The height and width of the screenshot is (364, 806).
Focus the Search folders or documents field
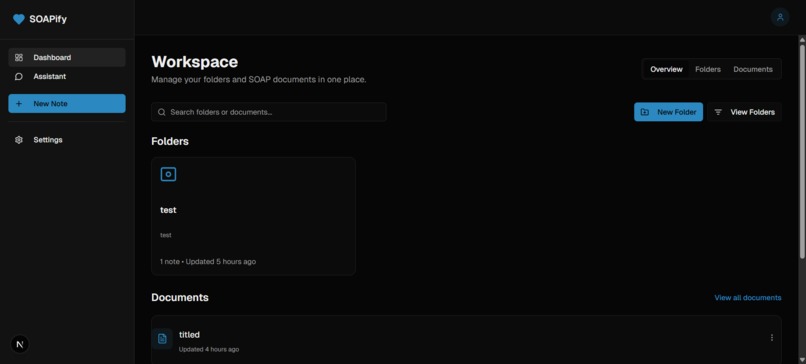point(269,112)
